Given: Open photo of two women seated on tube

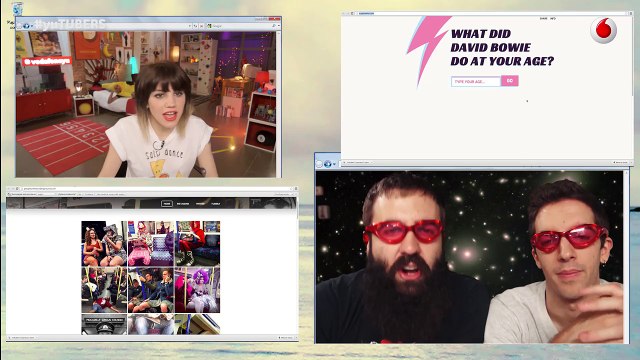Looking at the screenshot, I should [x=104, y=244].
